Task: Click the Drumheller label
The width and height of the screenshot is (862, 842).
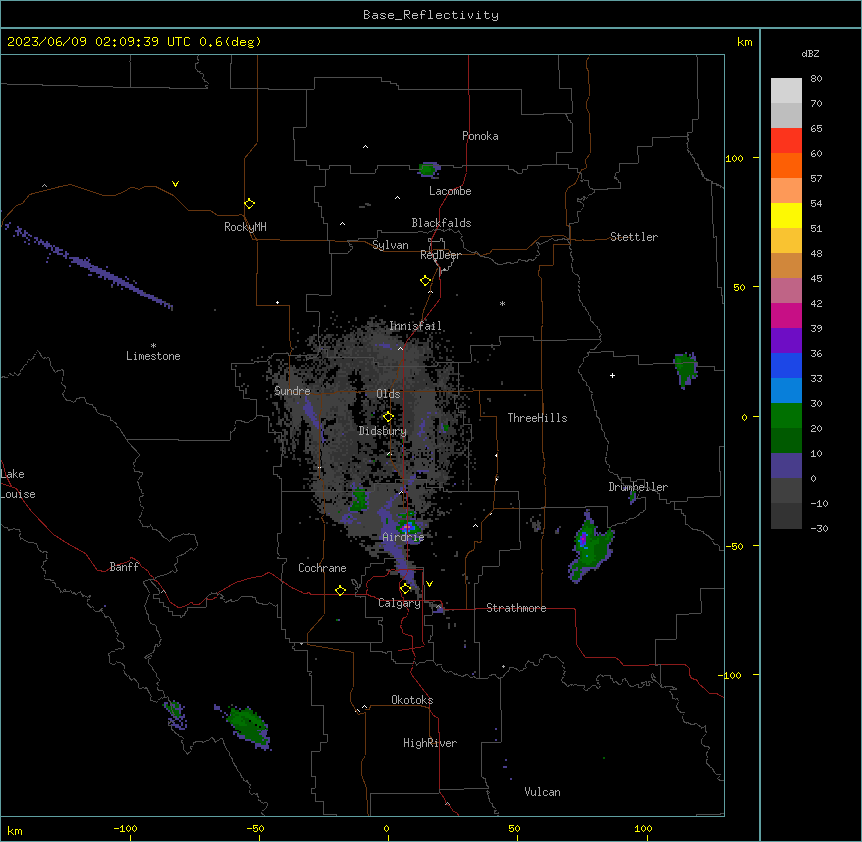Action: point(638,487)
